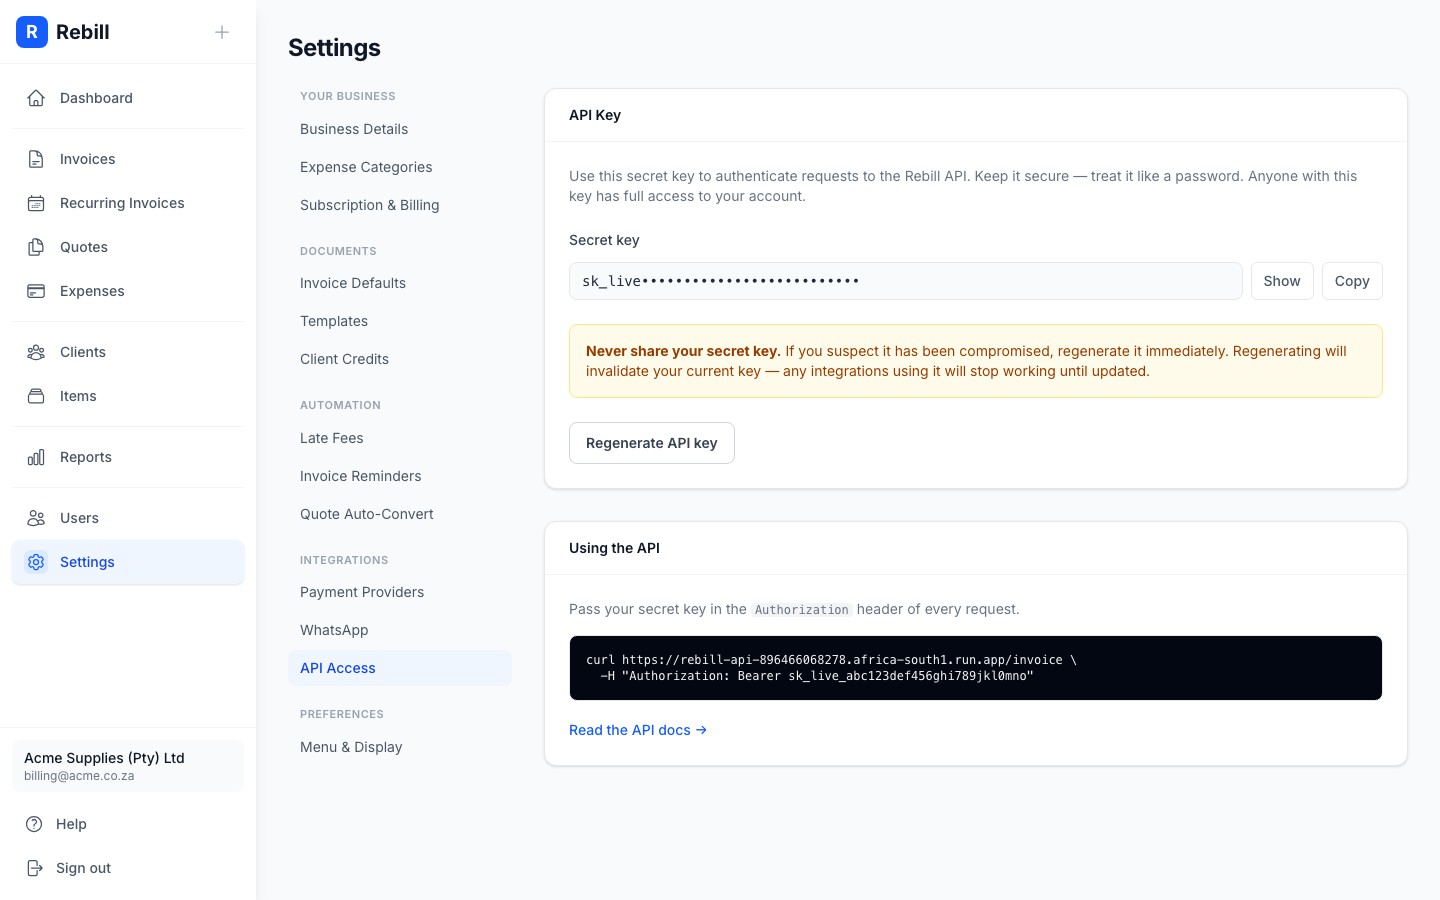Open the Invoice Defaults settings section
The width and height of the screenshot is (1440, 900).
352,283
